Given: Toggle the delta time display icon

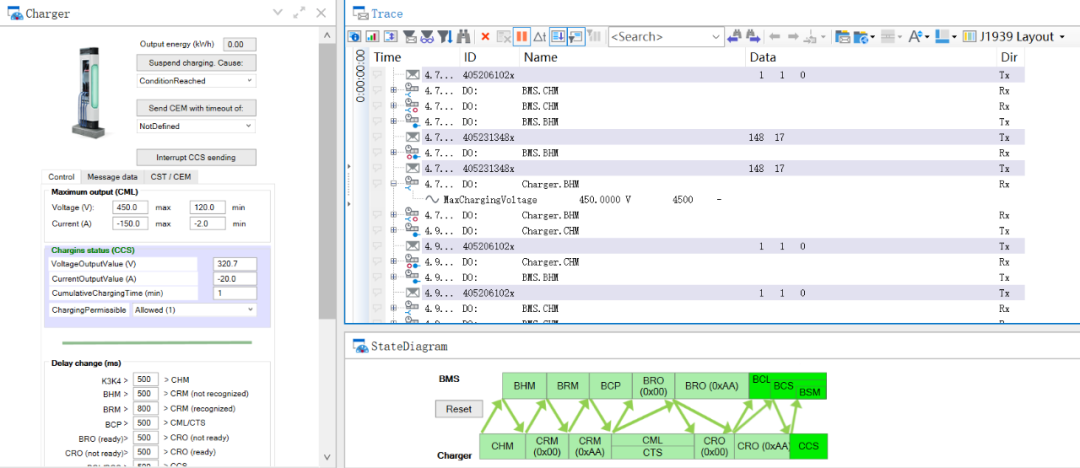Looking at the screenshot, I should [x=540, y=37].
